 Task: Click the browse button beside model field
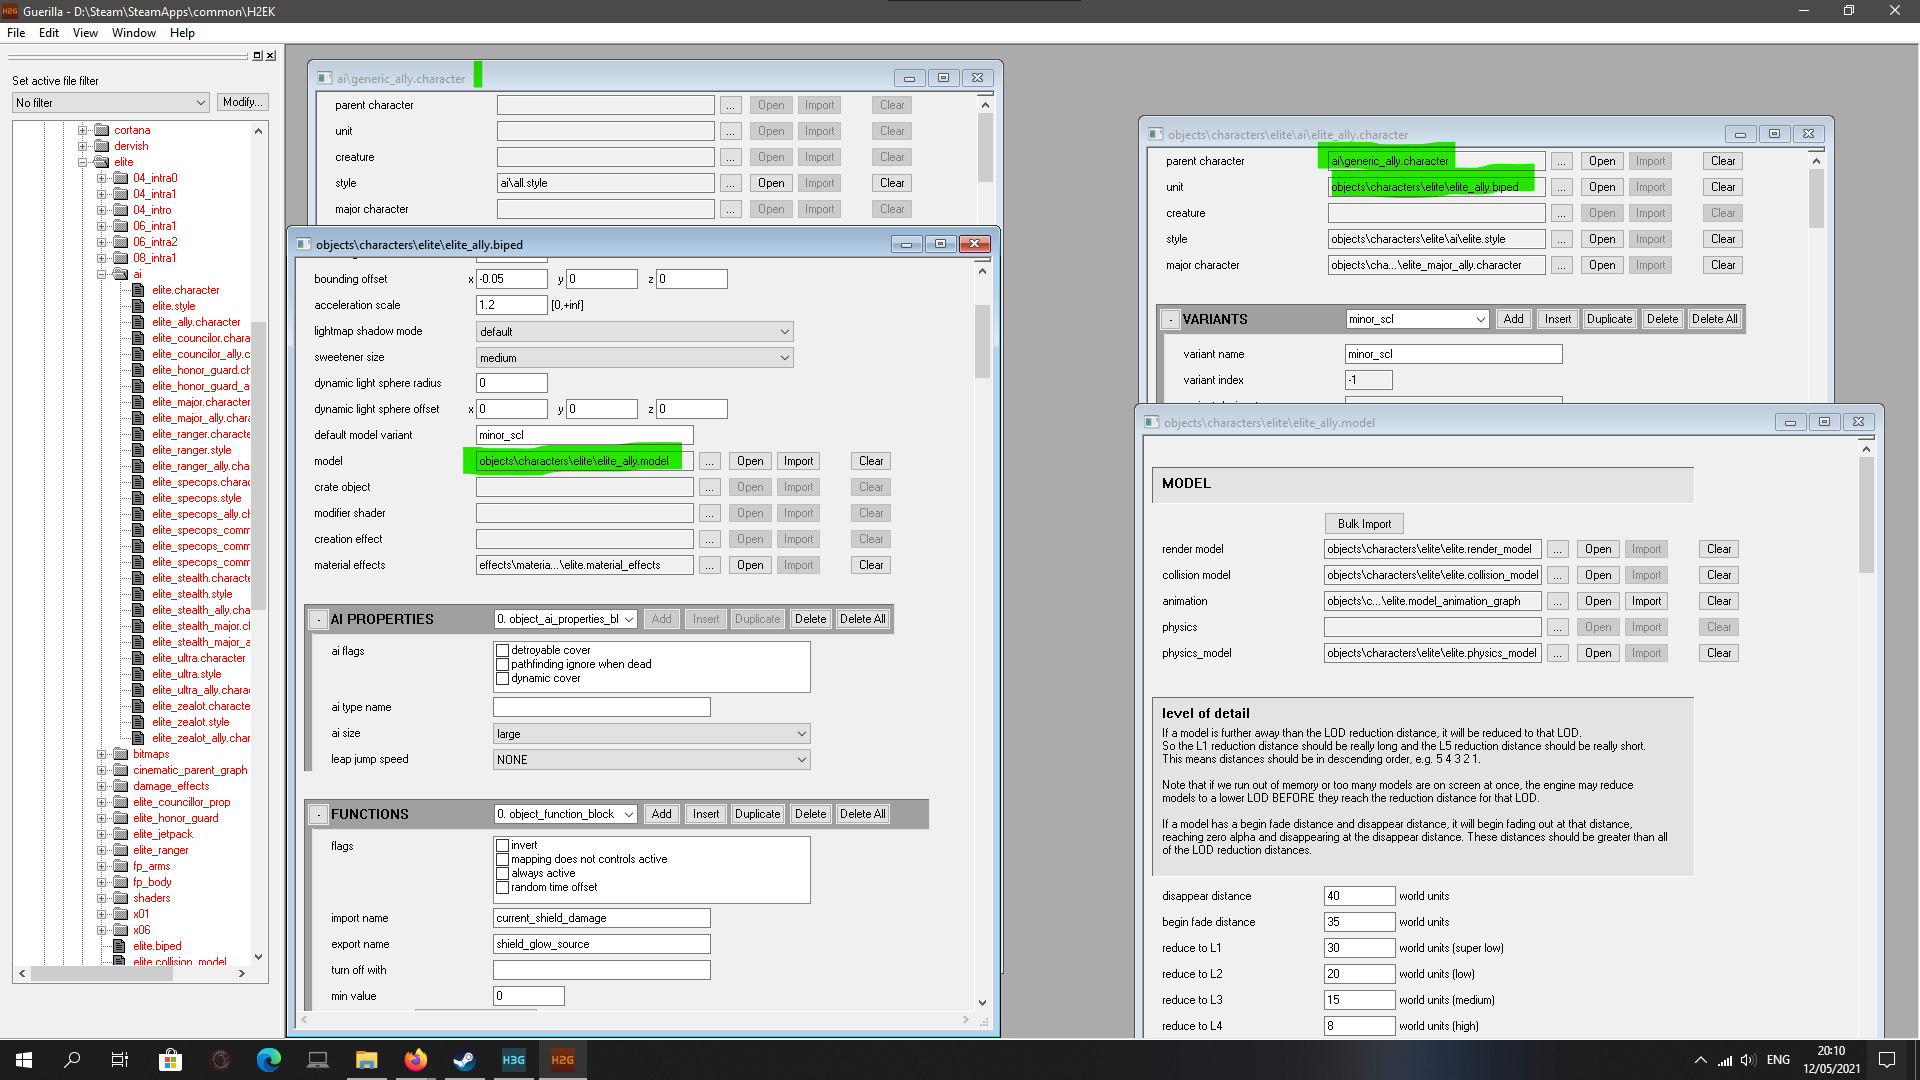pos(709,461)
